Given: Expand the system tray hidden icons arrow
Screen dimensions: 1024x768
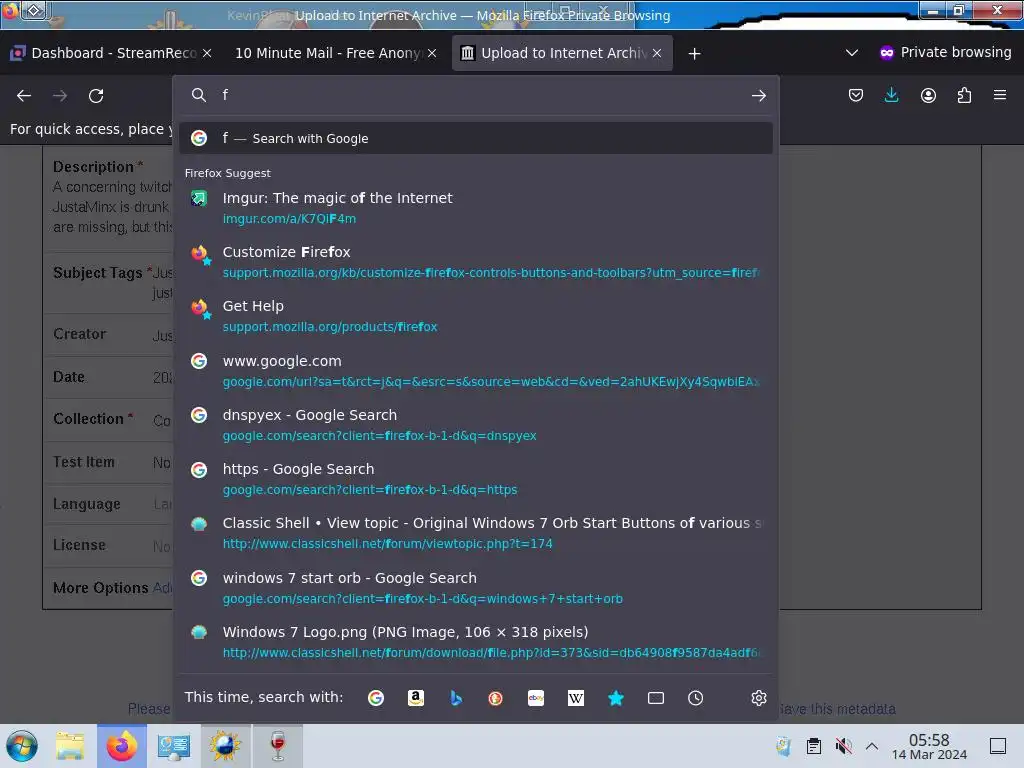Looking at the screenshot, I should (872, 746).
